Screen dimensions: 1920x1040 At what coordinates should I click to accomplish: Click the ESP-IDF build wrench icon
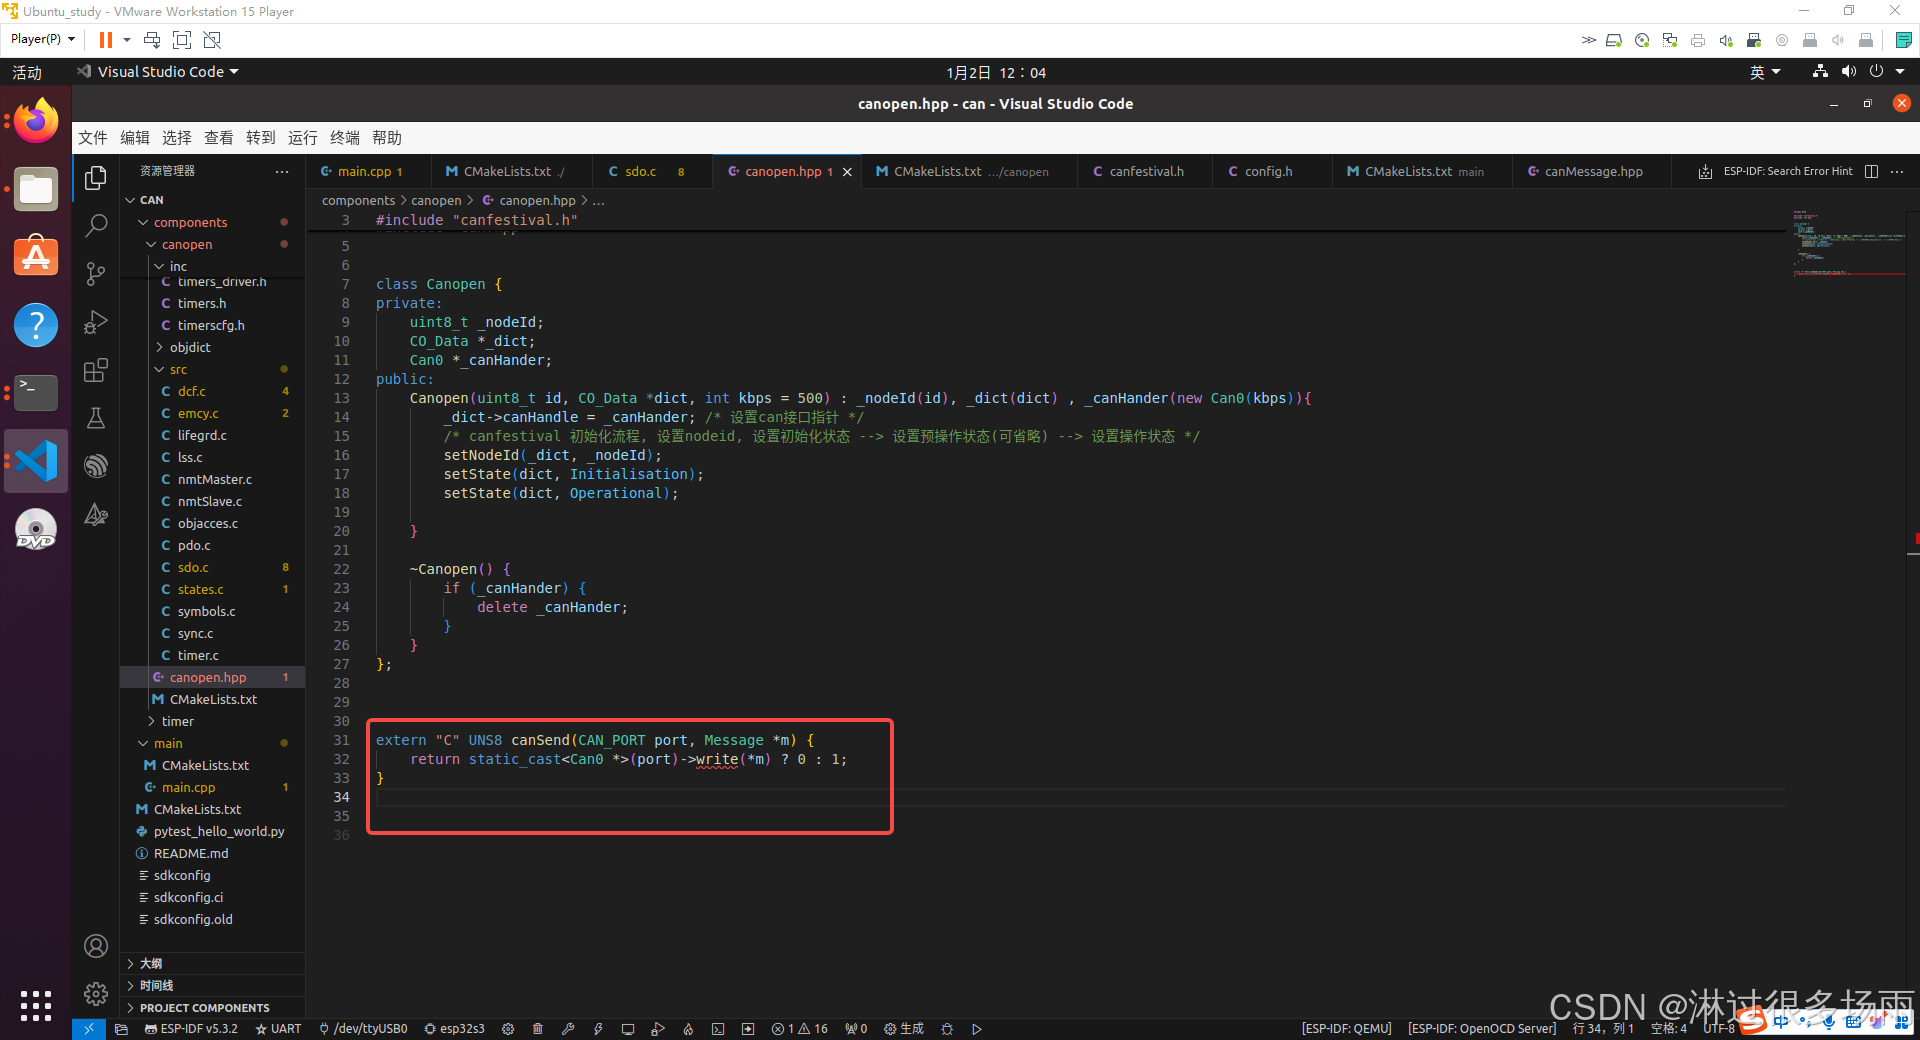tap(568, 1029)
